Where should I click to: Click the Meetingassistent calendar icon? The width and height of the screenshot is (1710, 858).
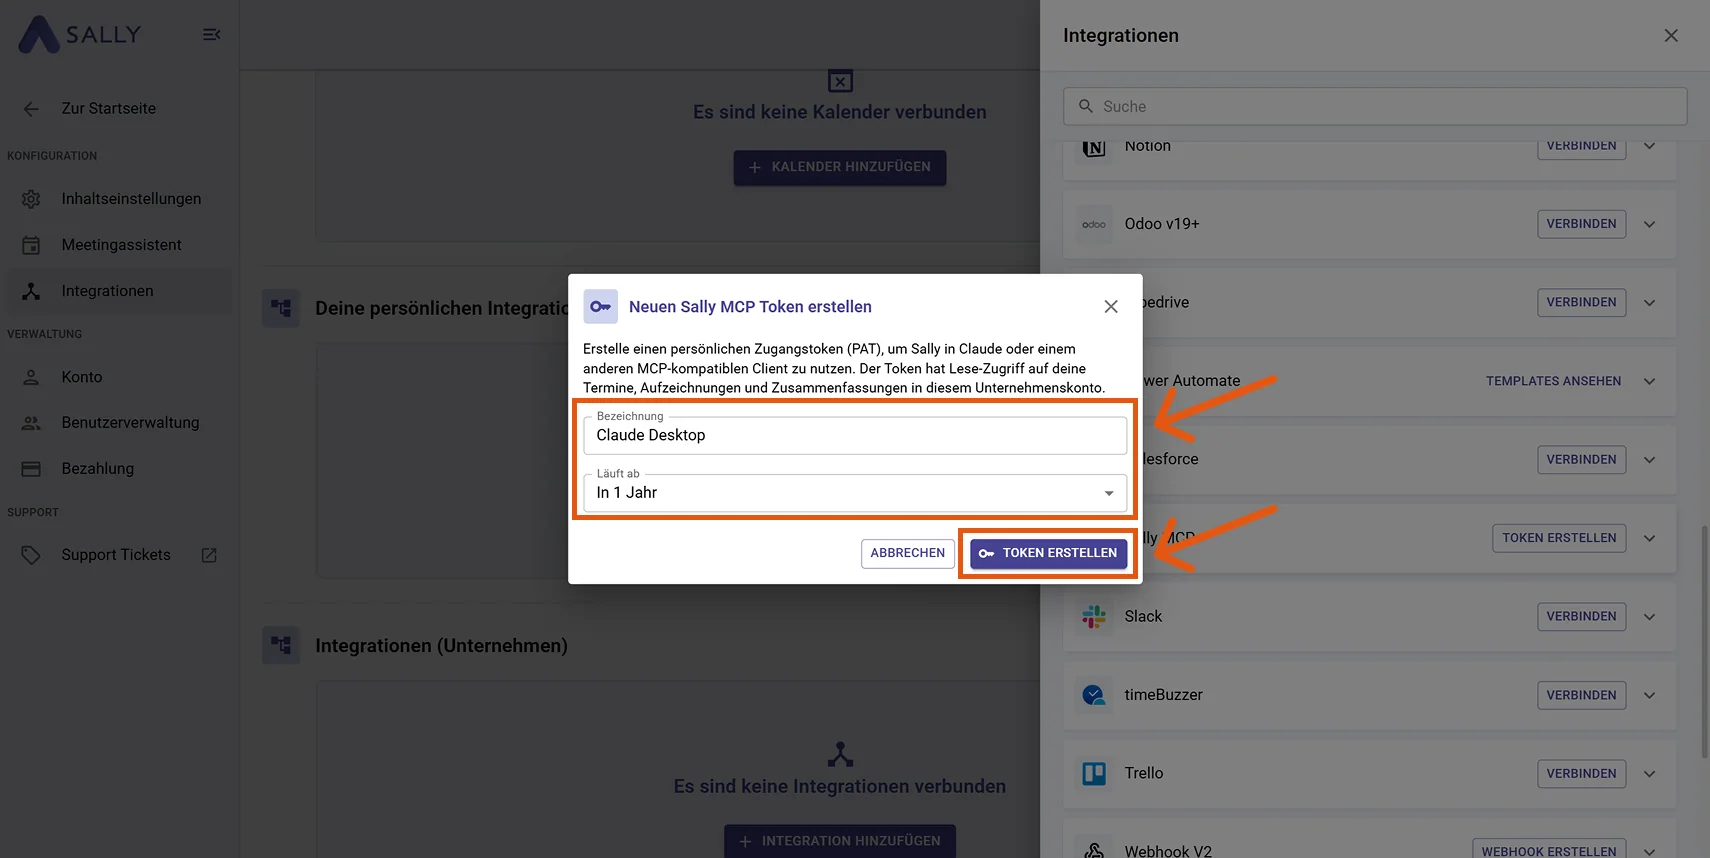pos(31,245)
